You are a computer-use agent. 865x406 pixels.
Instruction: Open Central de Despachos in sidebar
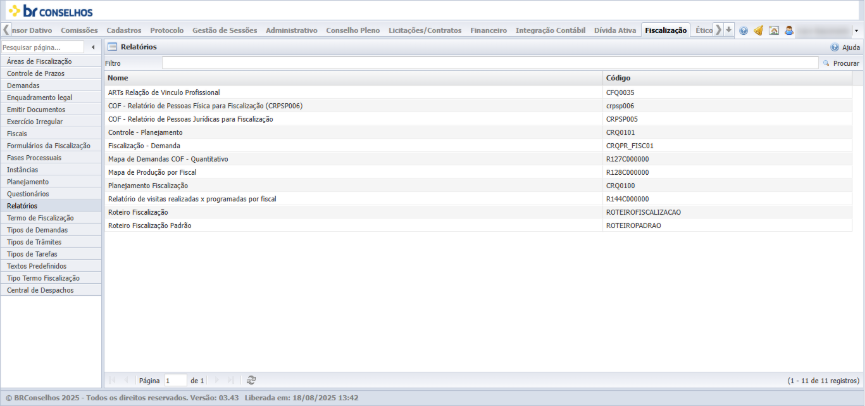[51, 290]
